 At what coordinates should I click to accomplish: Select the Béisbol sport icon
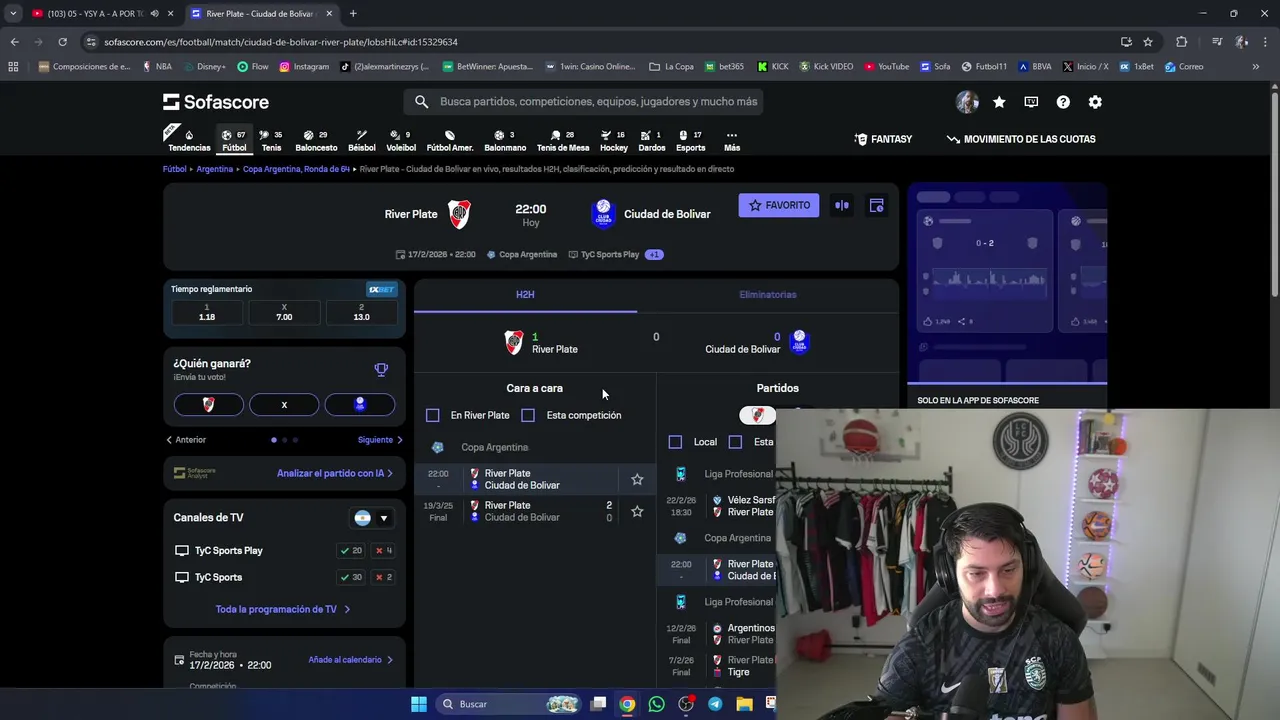362,140
